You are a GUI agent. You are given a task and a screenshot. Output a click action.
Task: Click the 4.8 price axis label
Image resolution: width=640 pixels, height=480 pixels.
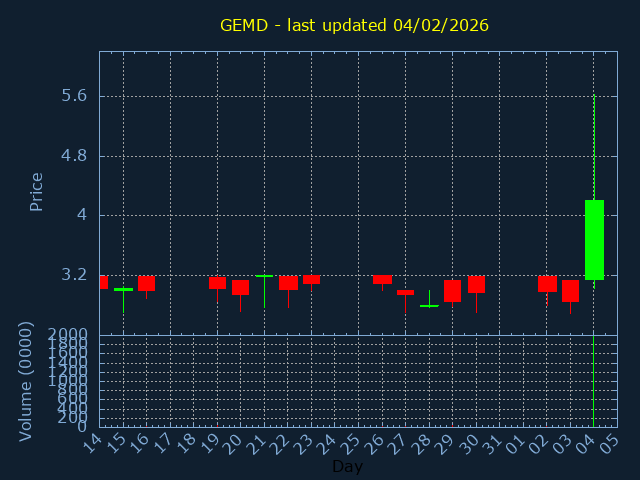point(74,156)
